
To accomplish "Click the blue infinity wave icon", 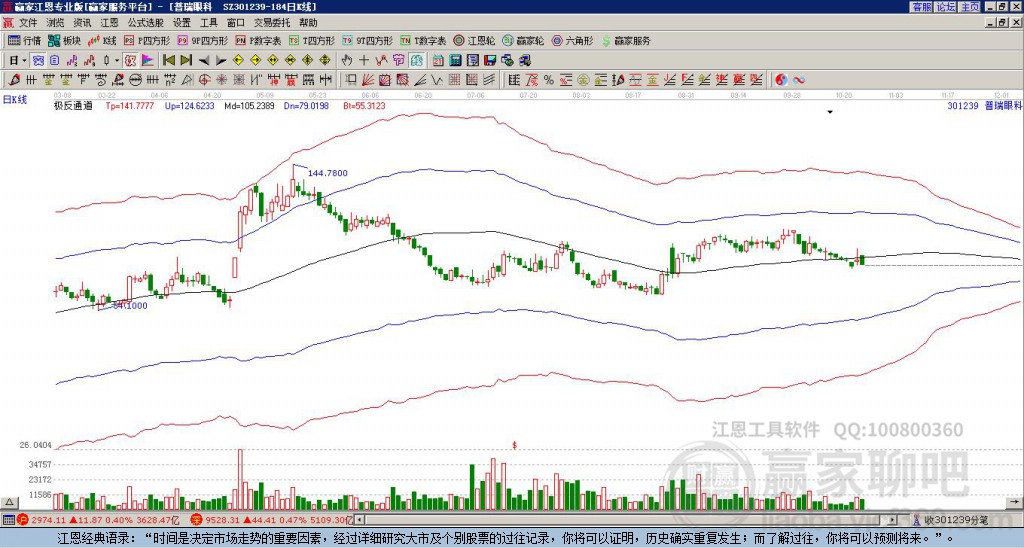I will point(799,80).
